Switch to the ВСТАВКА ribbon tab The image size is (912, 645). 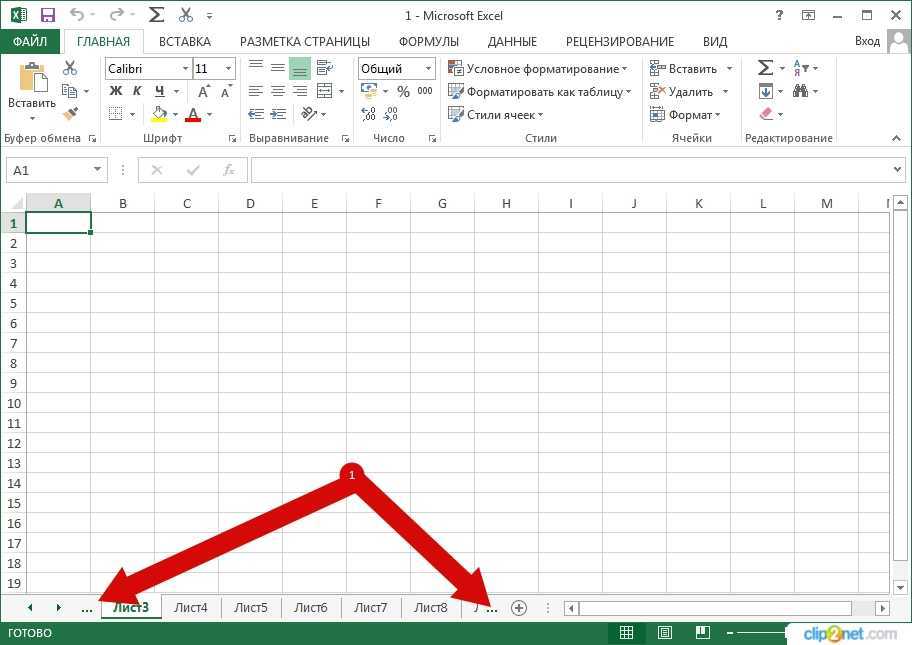(x=184, y=41)
